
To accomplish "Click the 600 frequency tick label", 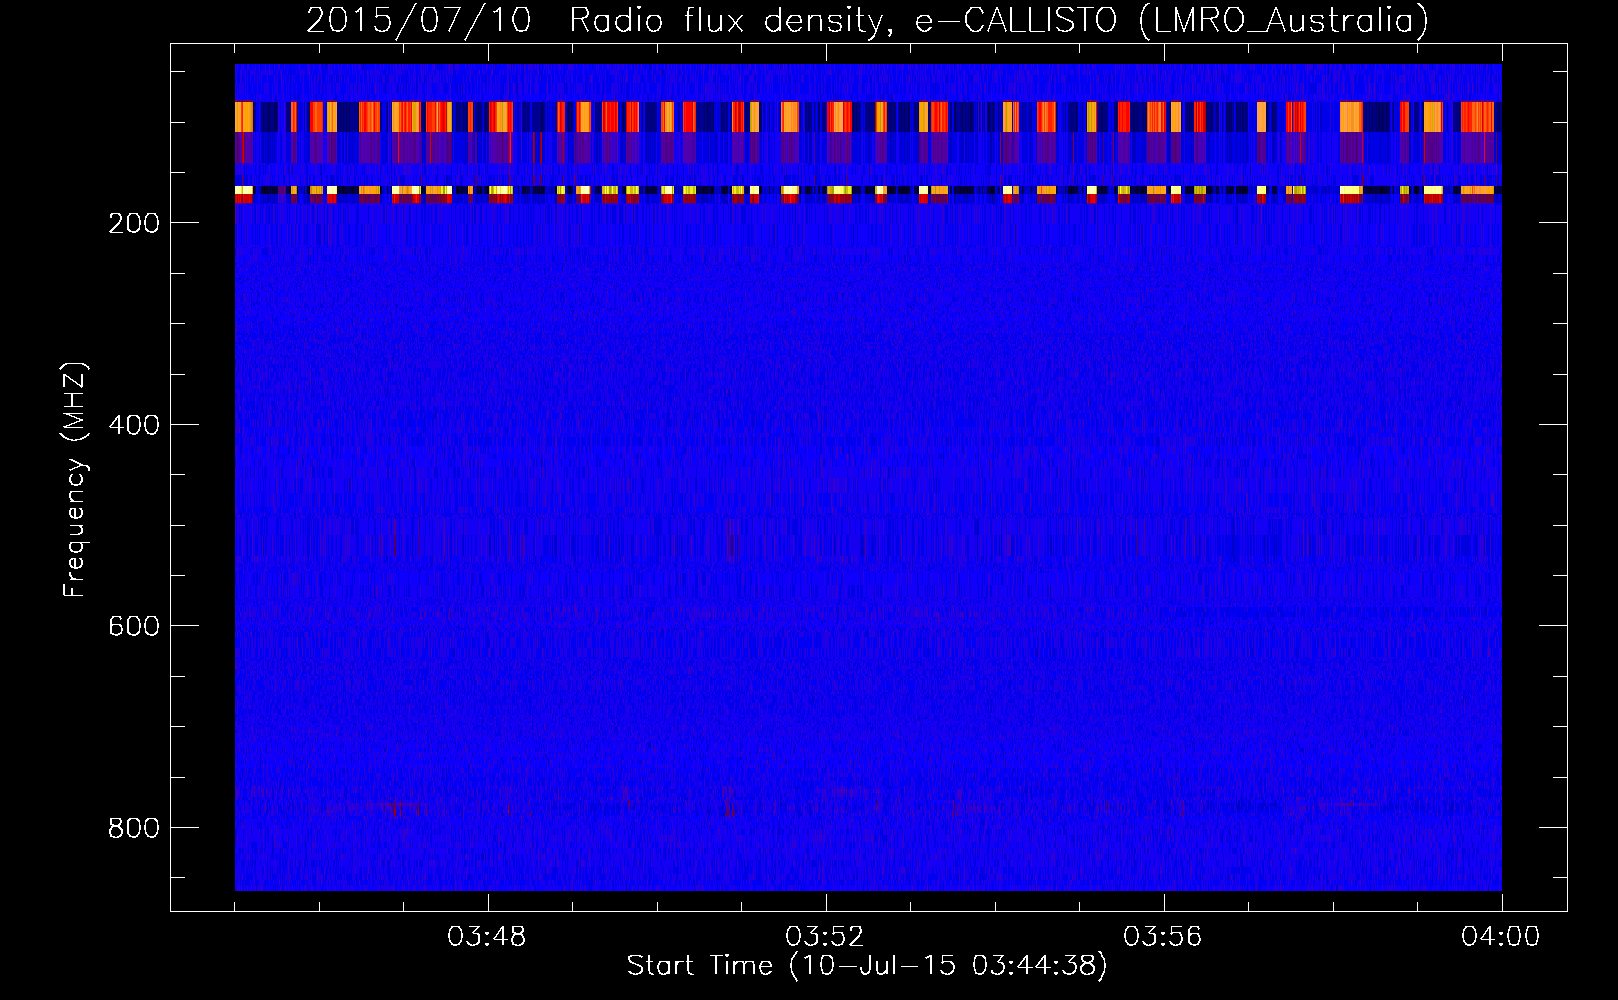I will (x=134, y=626).
